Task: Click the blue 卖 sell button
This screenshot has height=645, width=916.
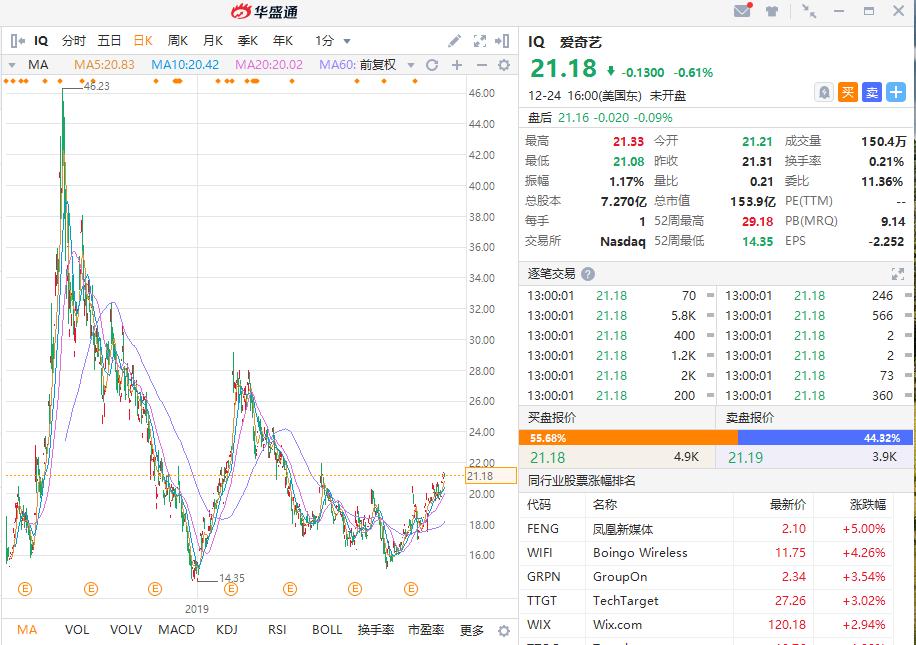Action: (872, 92)
